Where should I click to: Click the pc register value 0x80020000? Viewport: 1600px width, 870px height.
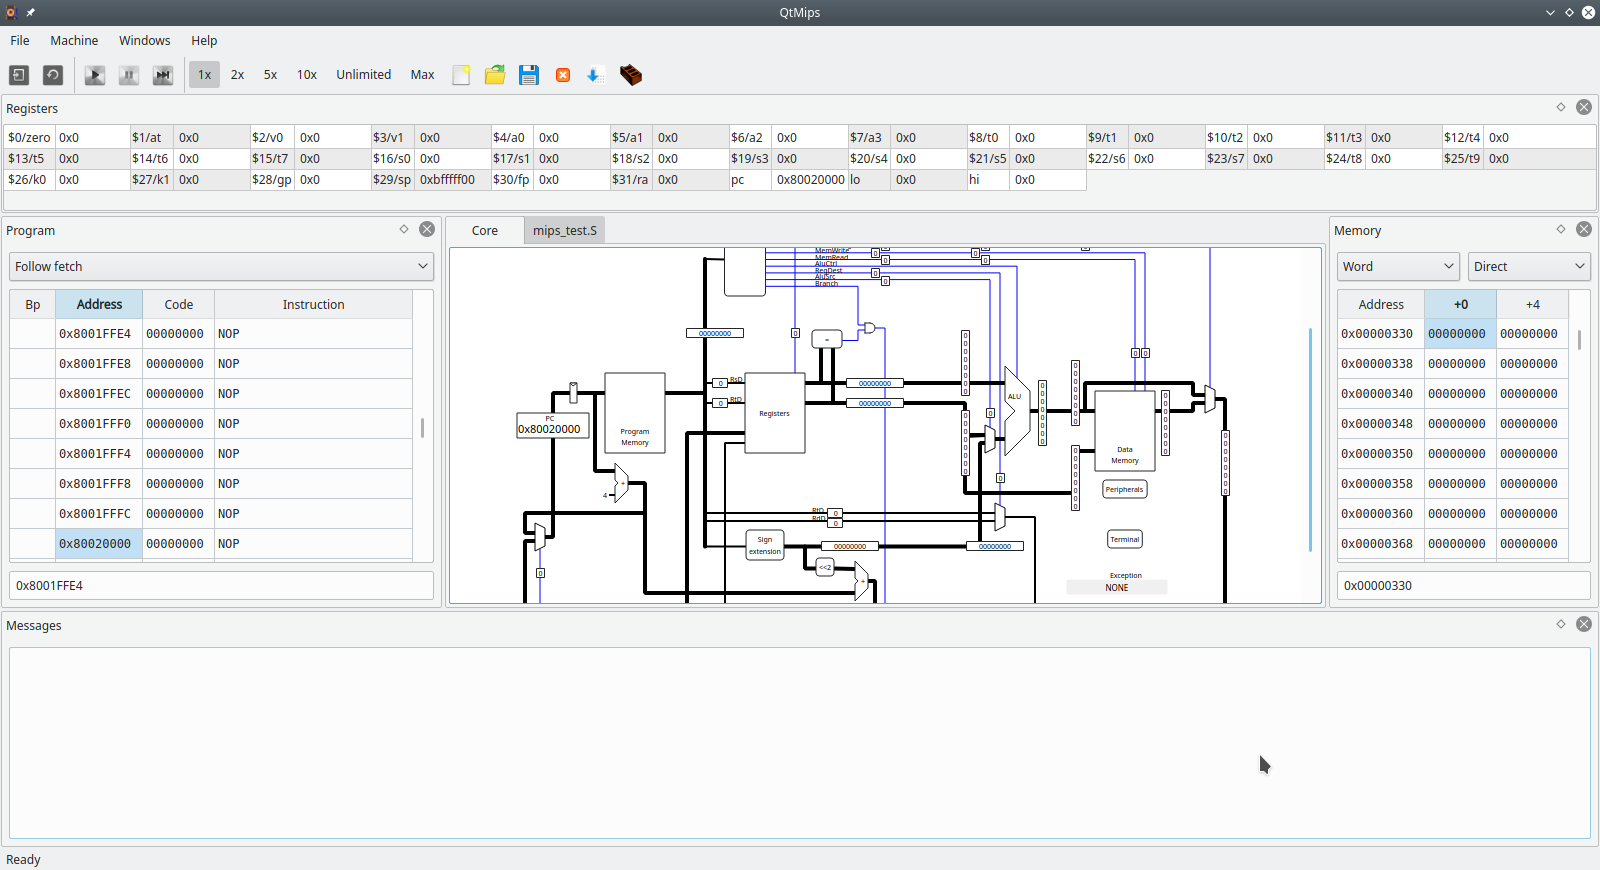(x=810, y=180)
